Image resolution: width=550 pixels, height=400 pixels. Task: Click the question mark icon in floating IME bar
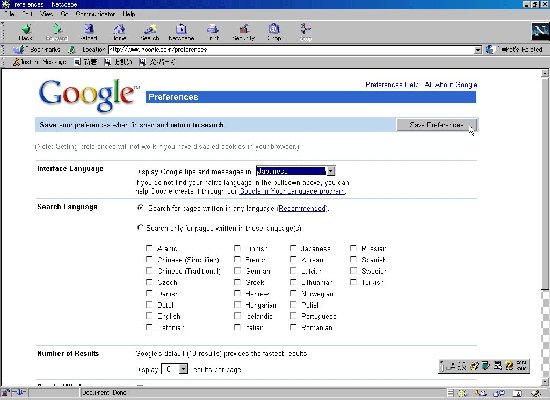click(509, 366)
